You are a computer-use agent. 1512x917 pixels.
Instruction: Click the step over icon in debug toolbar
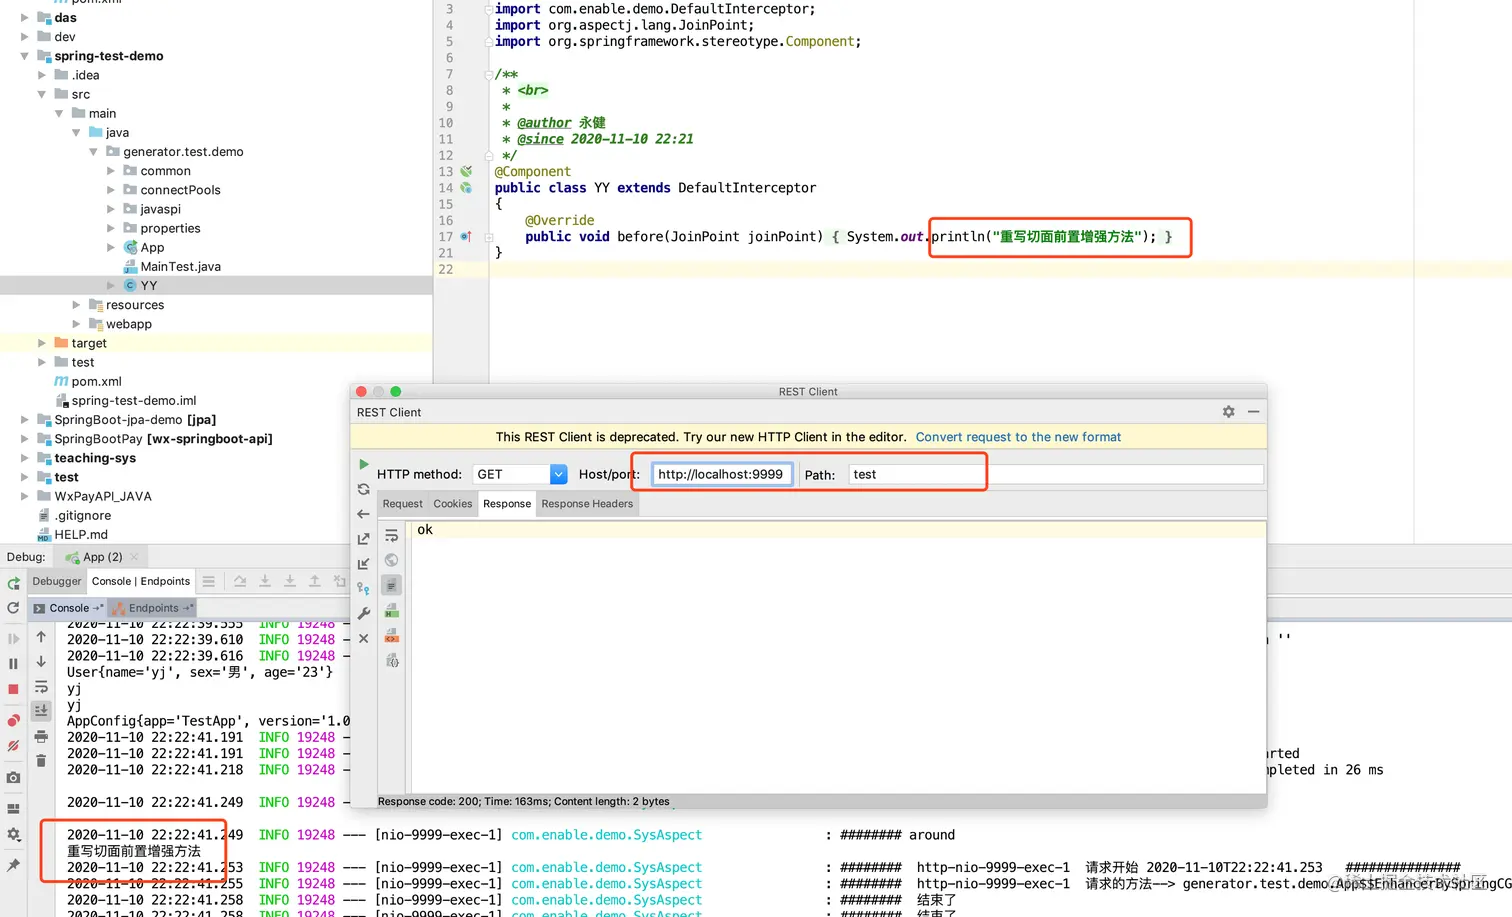click(x=240, y=581)
